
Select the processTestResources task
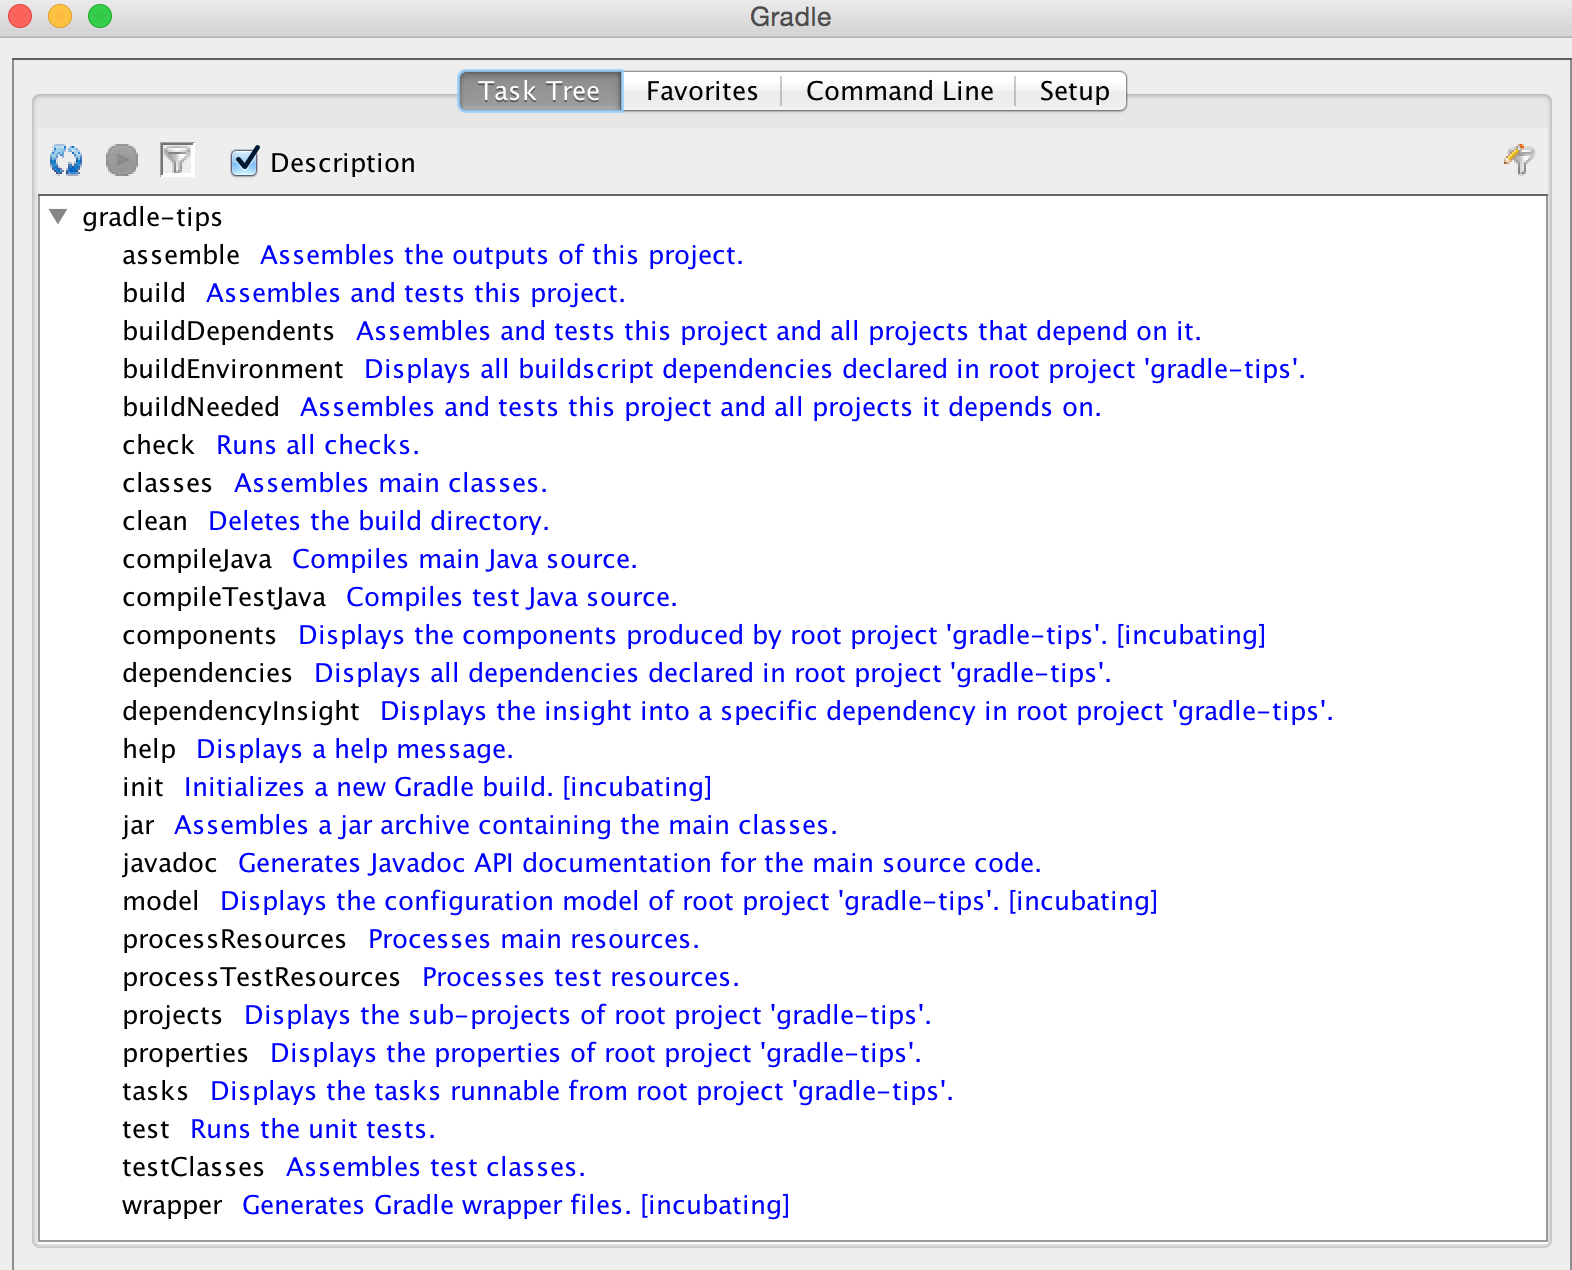430,977
